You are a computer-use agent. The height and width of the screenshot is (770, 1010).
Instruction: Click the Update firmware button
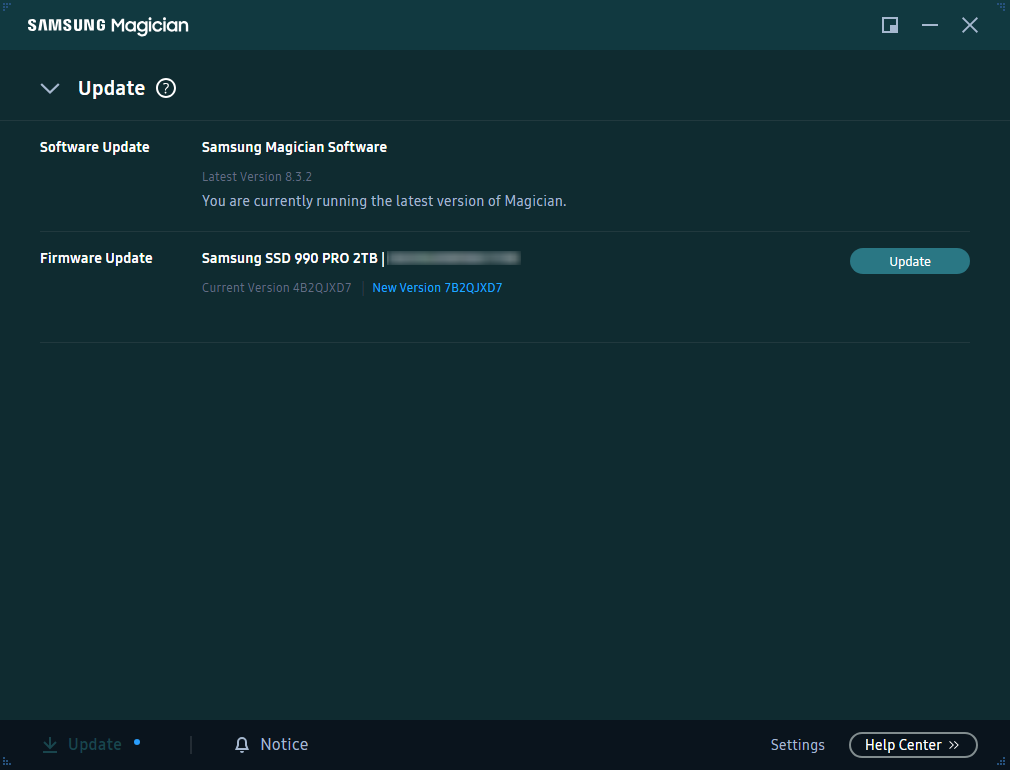pyautogui.click(x=910, y=261)
